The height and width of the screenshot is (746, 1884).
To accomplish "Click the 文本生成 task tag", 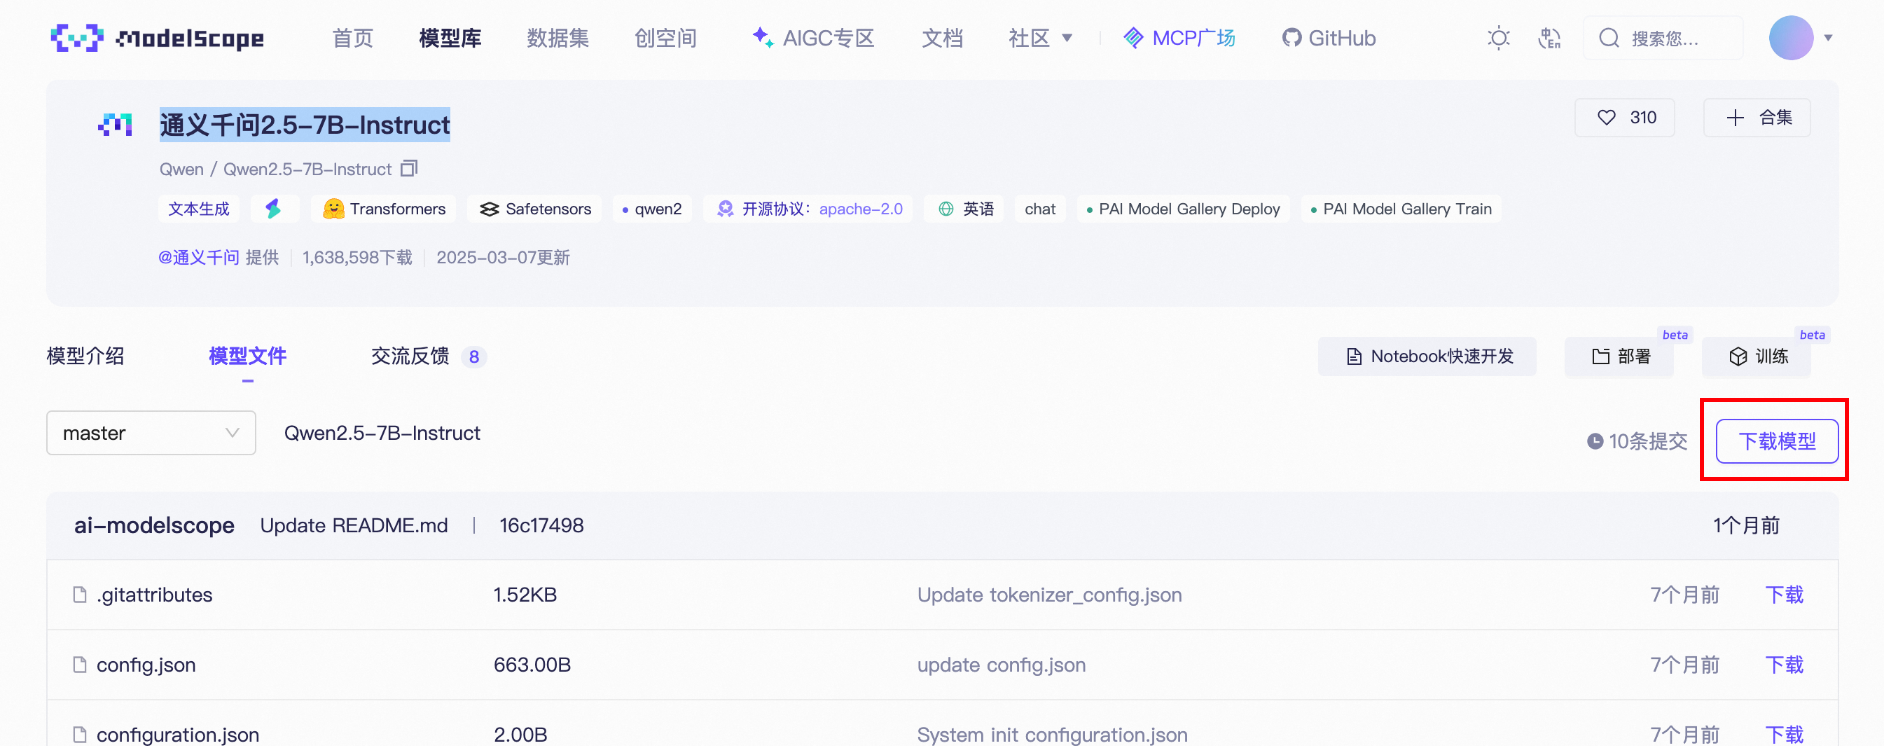I will coord(199,208).
